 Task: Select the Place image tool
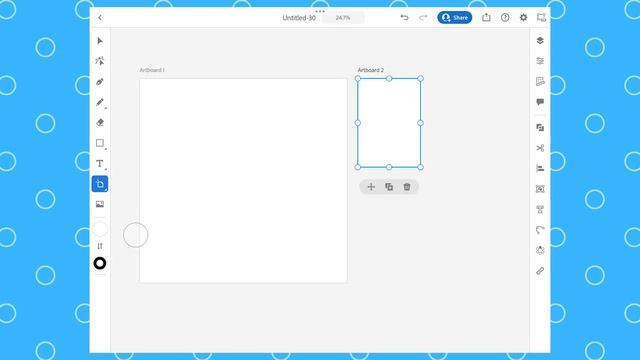click(x=100, y=204)
